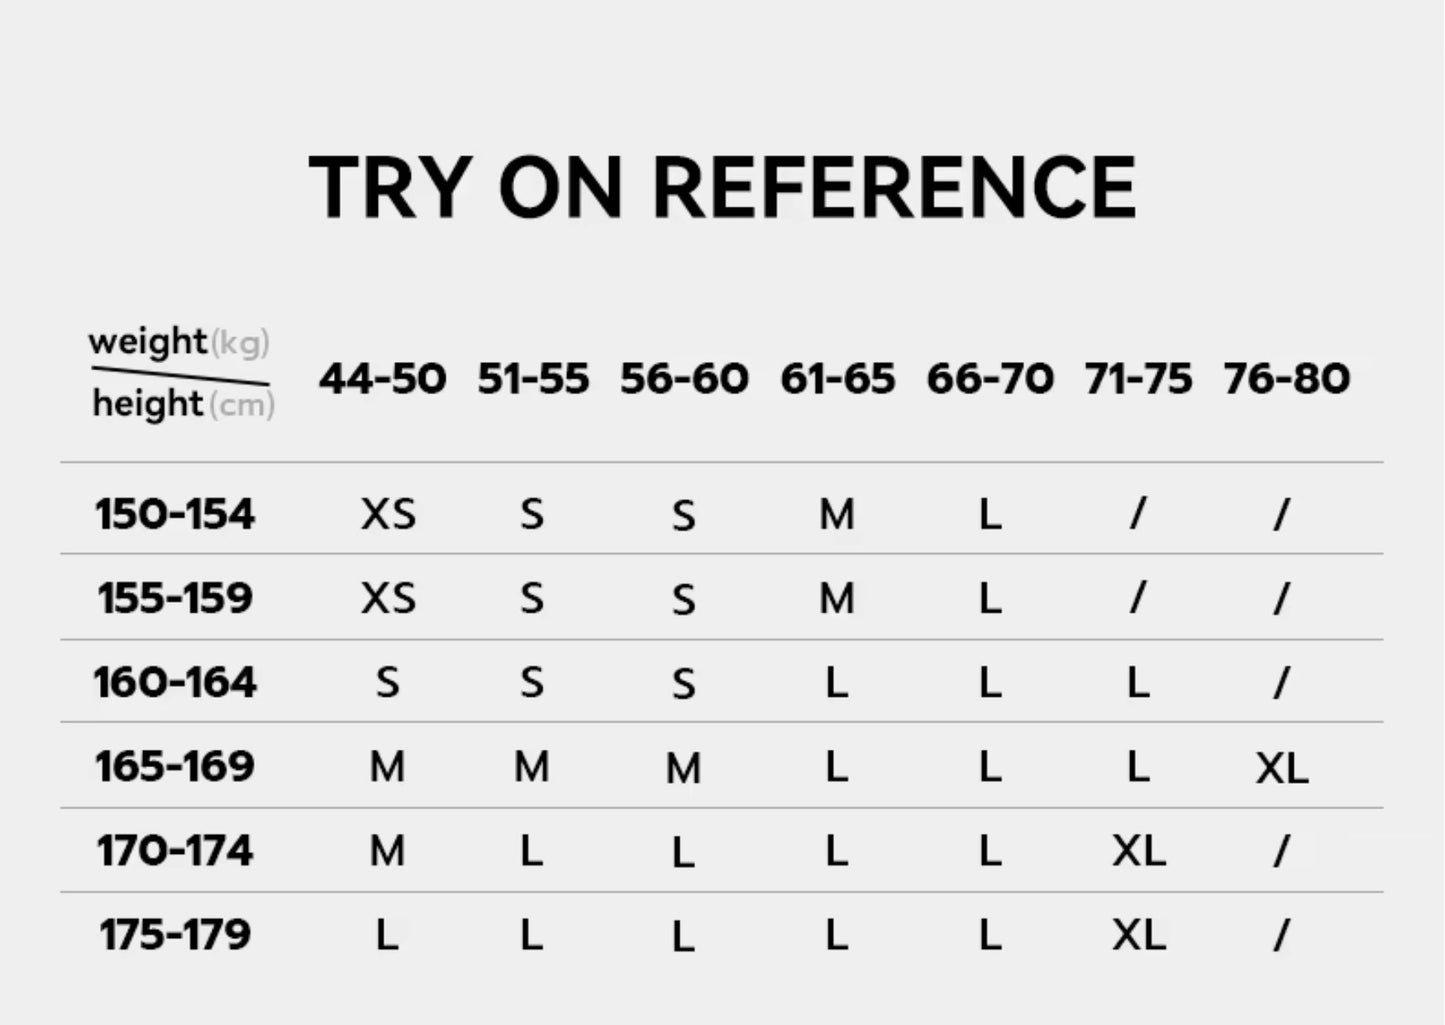Click the TRY ON REFERENCE title
1445x1025 pixels.
pos(722,187)
